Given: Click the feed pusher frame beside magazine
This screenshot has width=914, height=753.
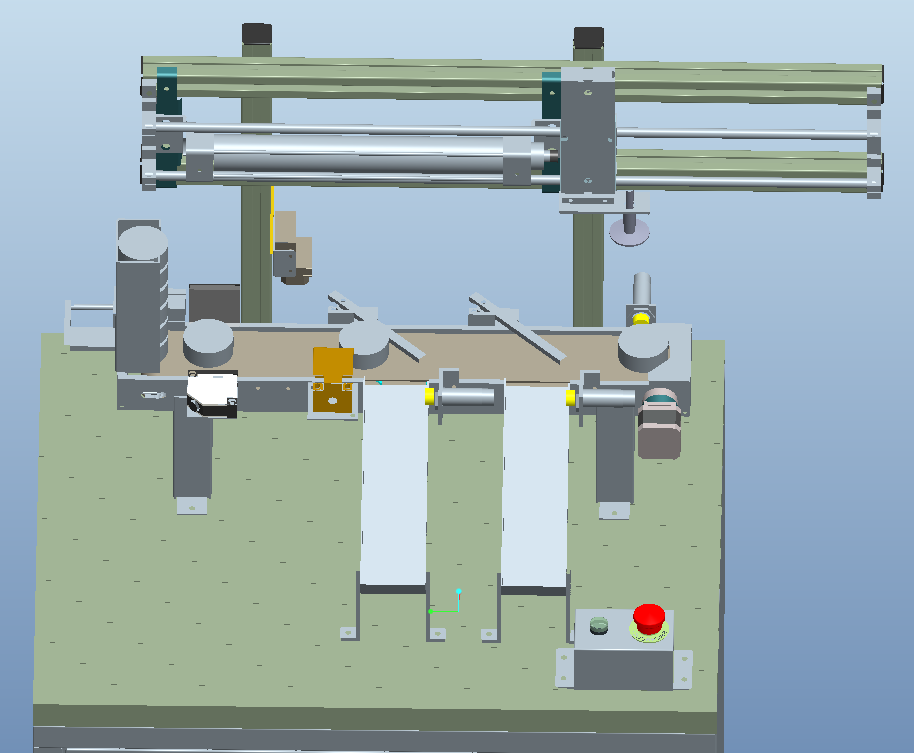Looking at the screenshot, I should pos(89,325).
